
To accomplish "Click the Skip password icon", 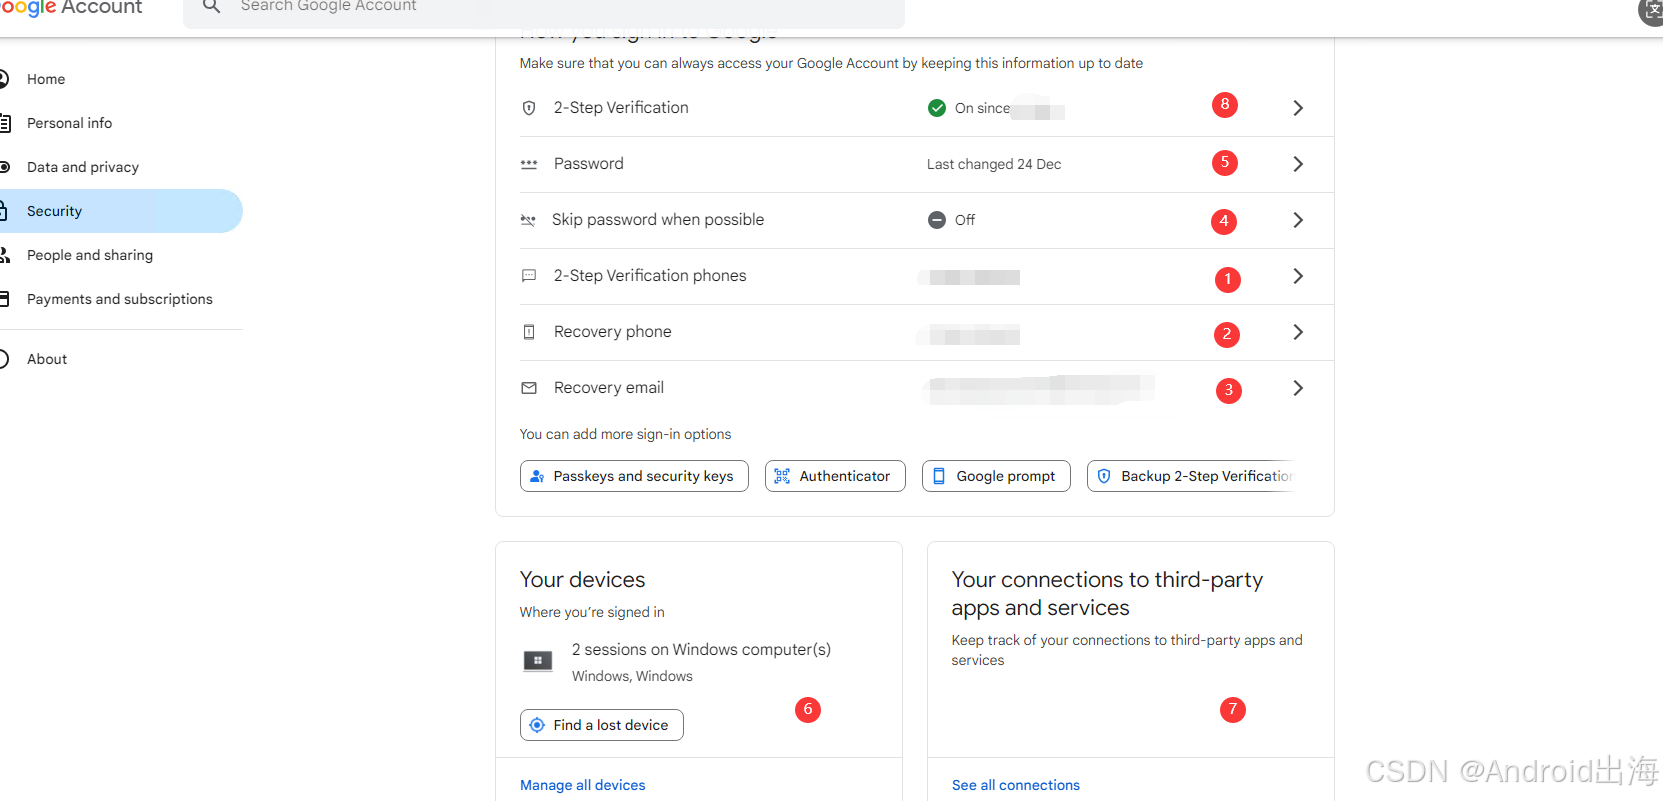I will [x=528, y=220].
